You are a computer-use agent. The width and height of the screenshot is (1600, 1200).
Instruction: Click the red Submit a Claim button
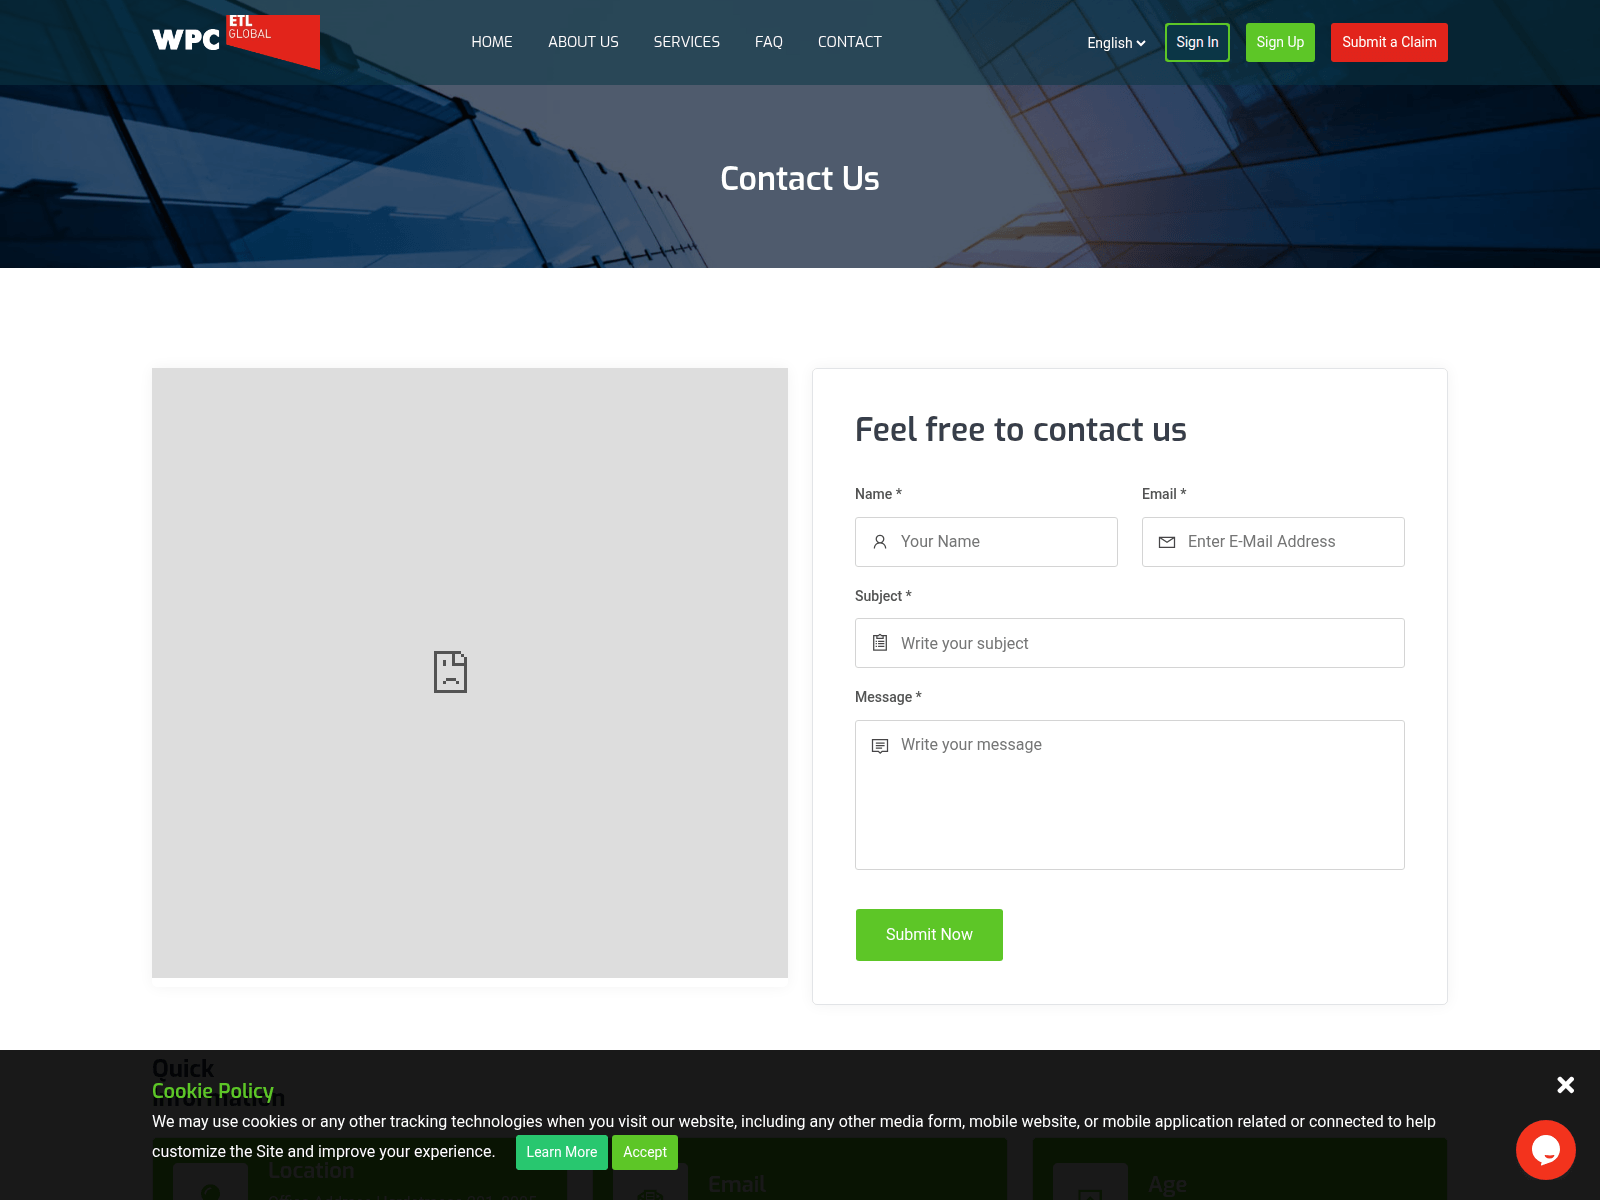click(1389, 42)
